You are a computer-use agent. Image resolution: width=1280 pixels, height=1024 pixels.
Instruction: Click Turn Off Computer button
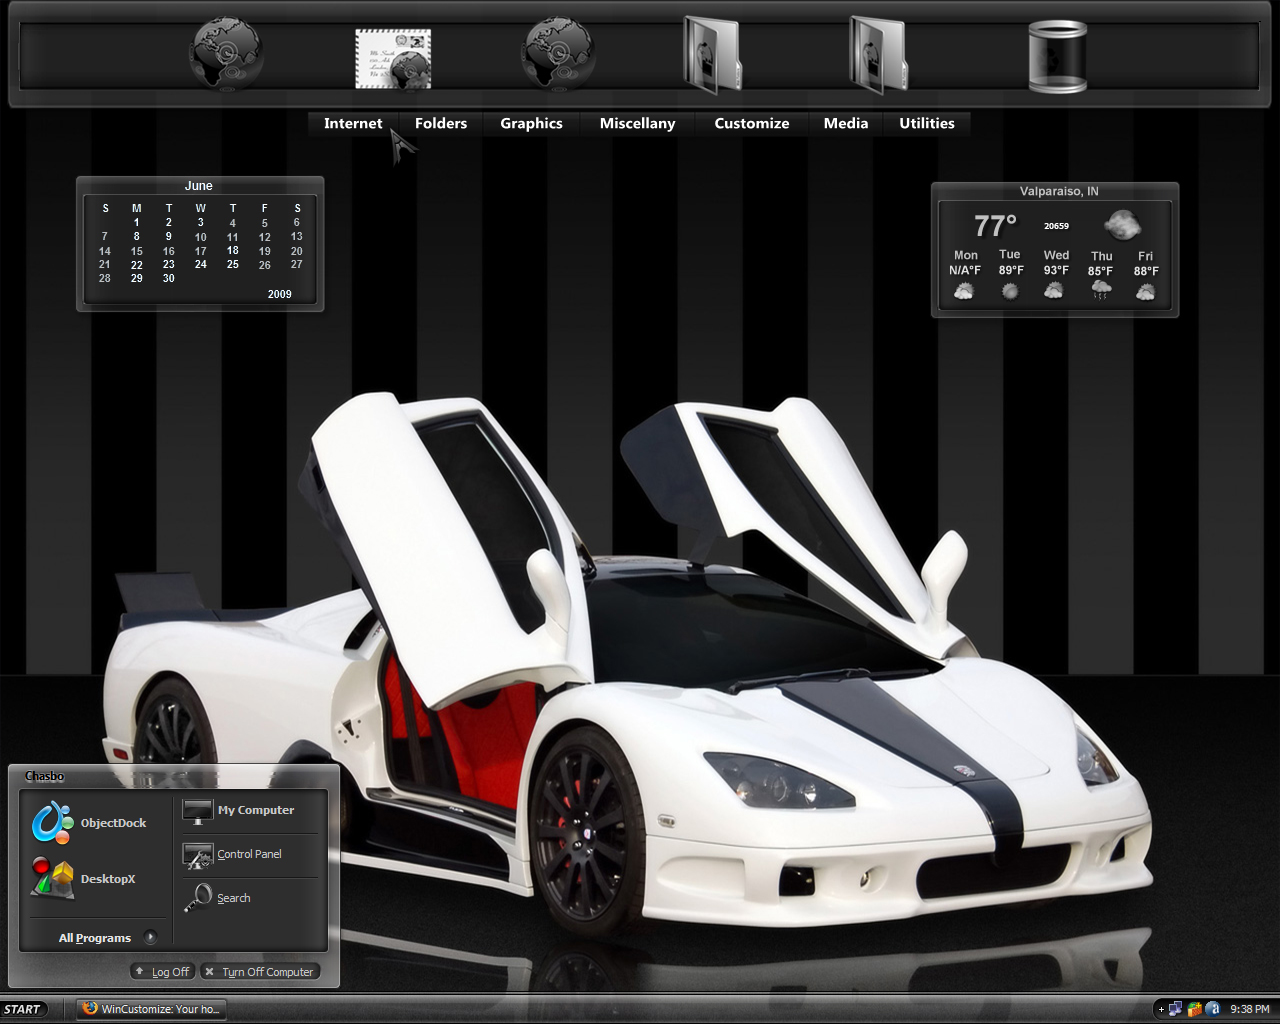coord(259,971)
